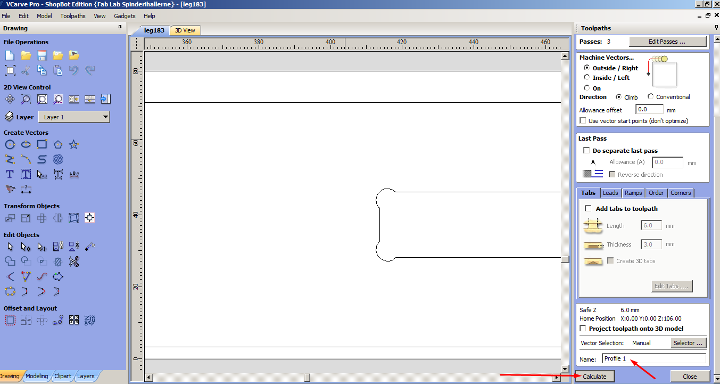Viewport: 720px width, 384px height.
Task: Draw Star vector tool
Action: click(x=74, y=145)
